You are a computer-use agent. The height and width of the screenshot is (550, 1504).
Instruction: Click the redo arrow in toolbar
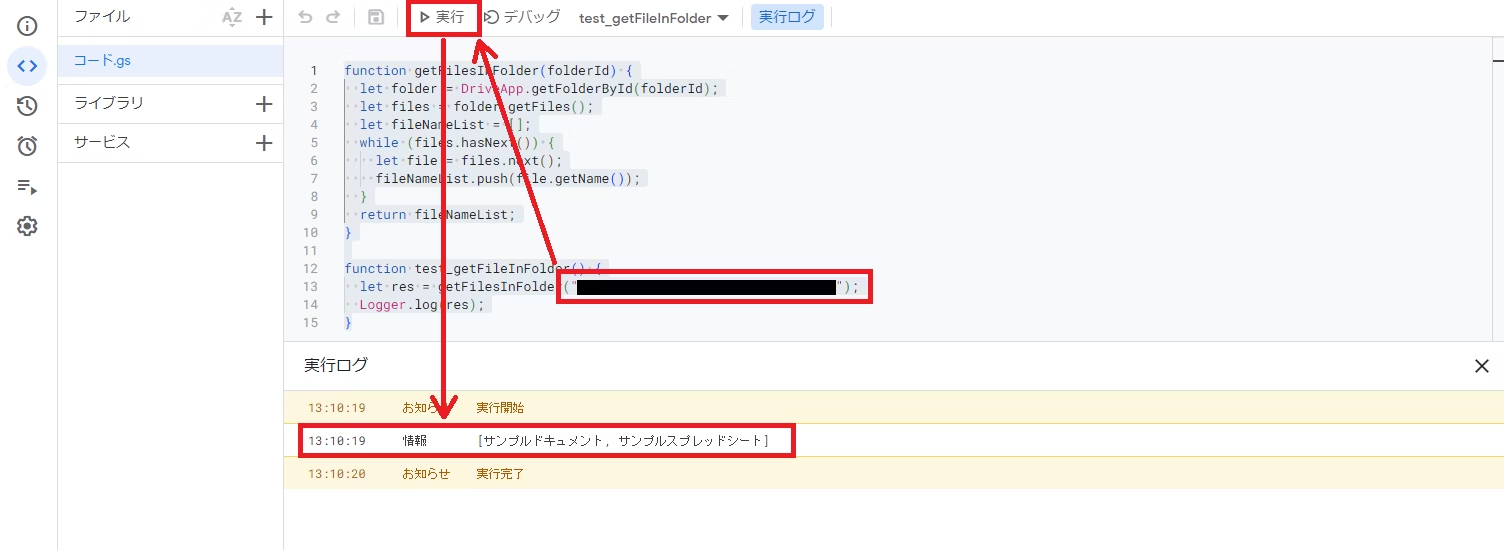coord(334,17)
